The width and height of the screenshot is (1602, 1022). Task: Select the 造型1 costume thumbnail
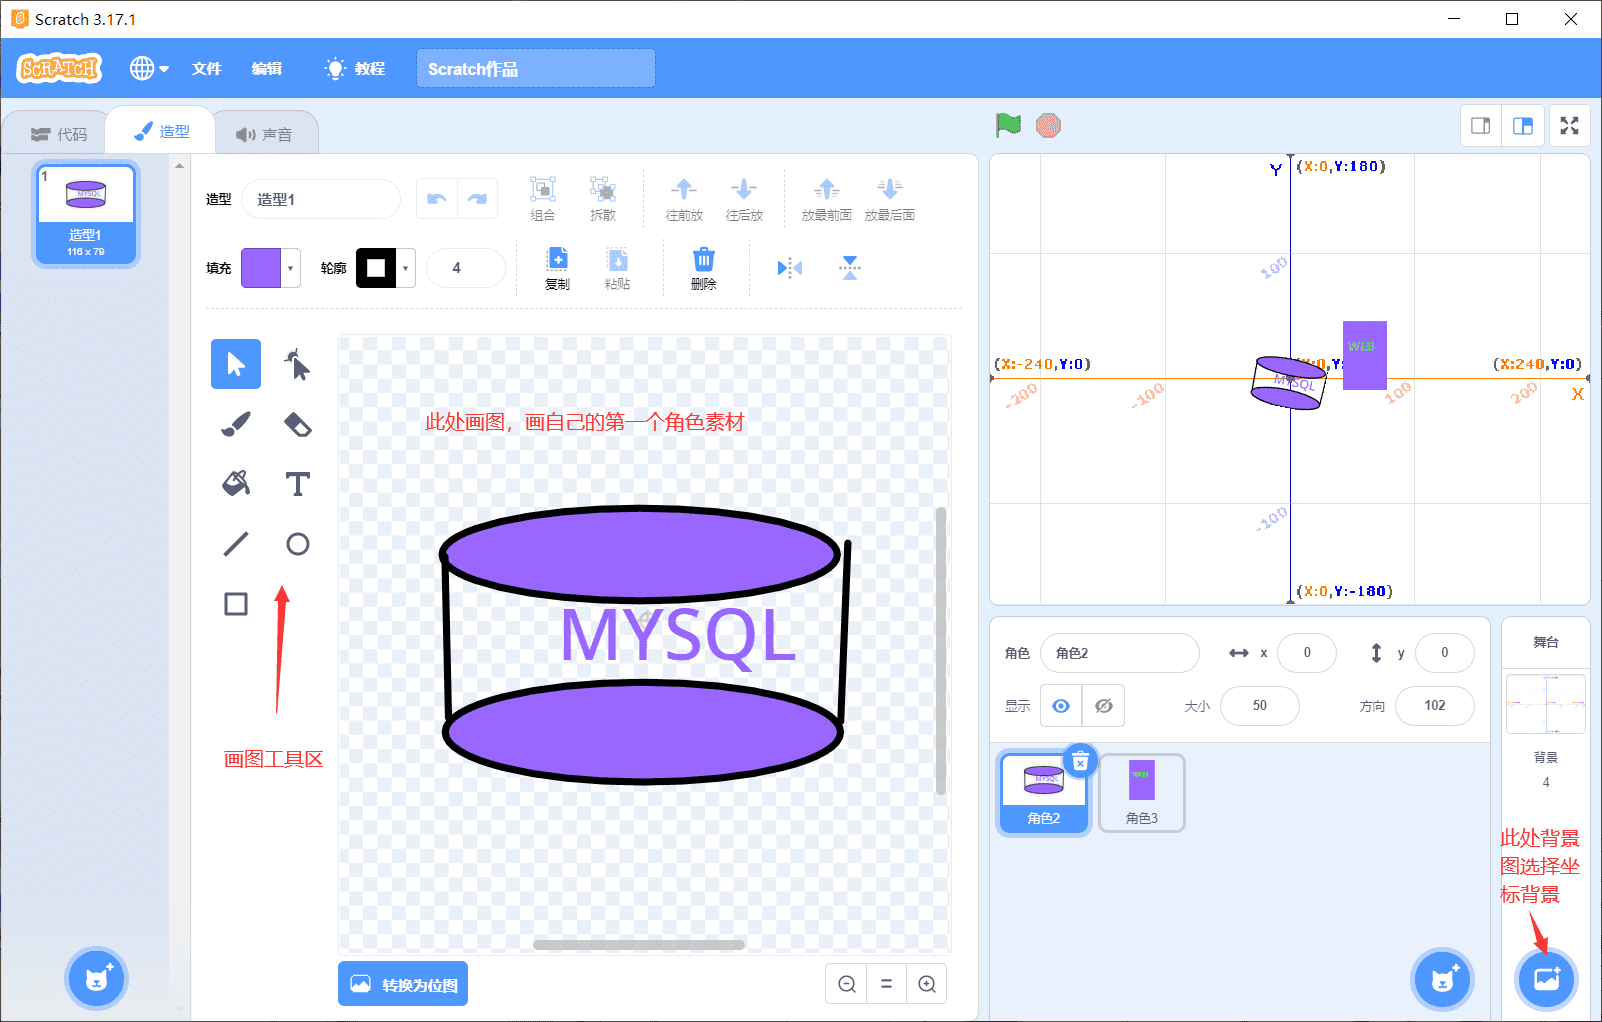tap(86, 215)
